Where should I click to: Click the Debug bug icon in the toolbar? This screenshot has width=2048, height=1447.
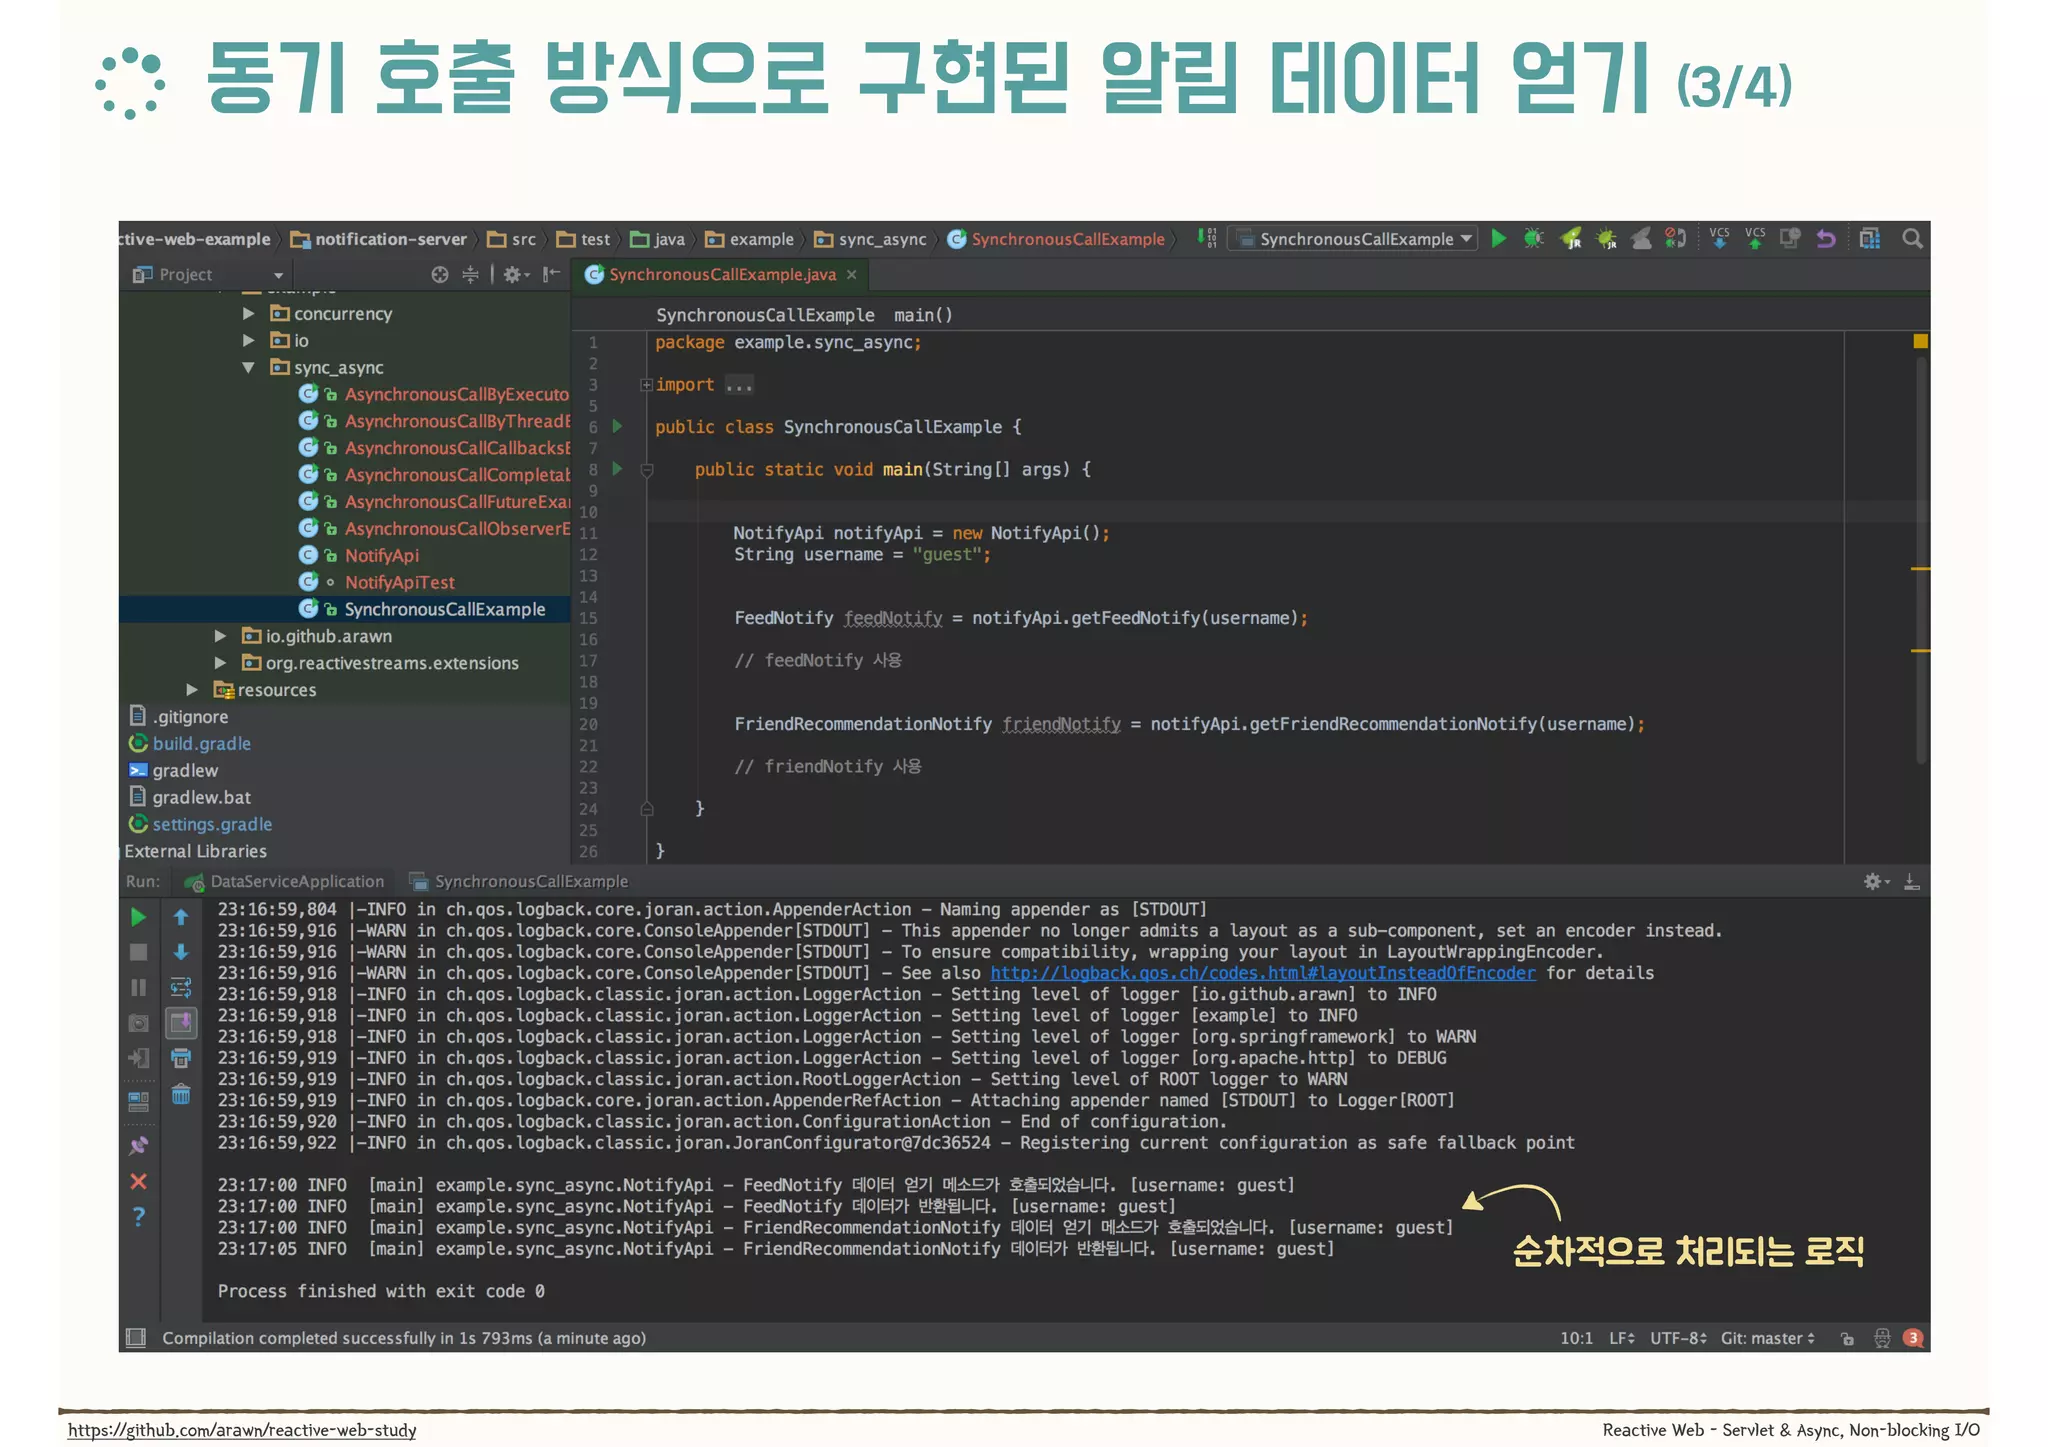click(x=1533, y=238)
